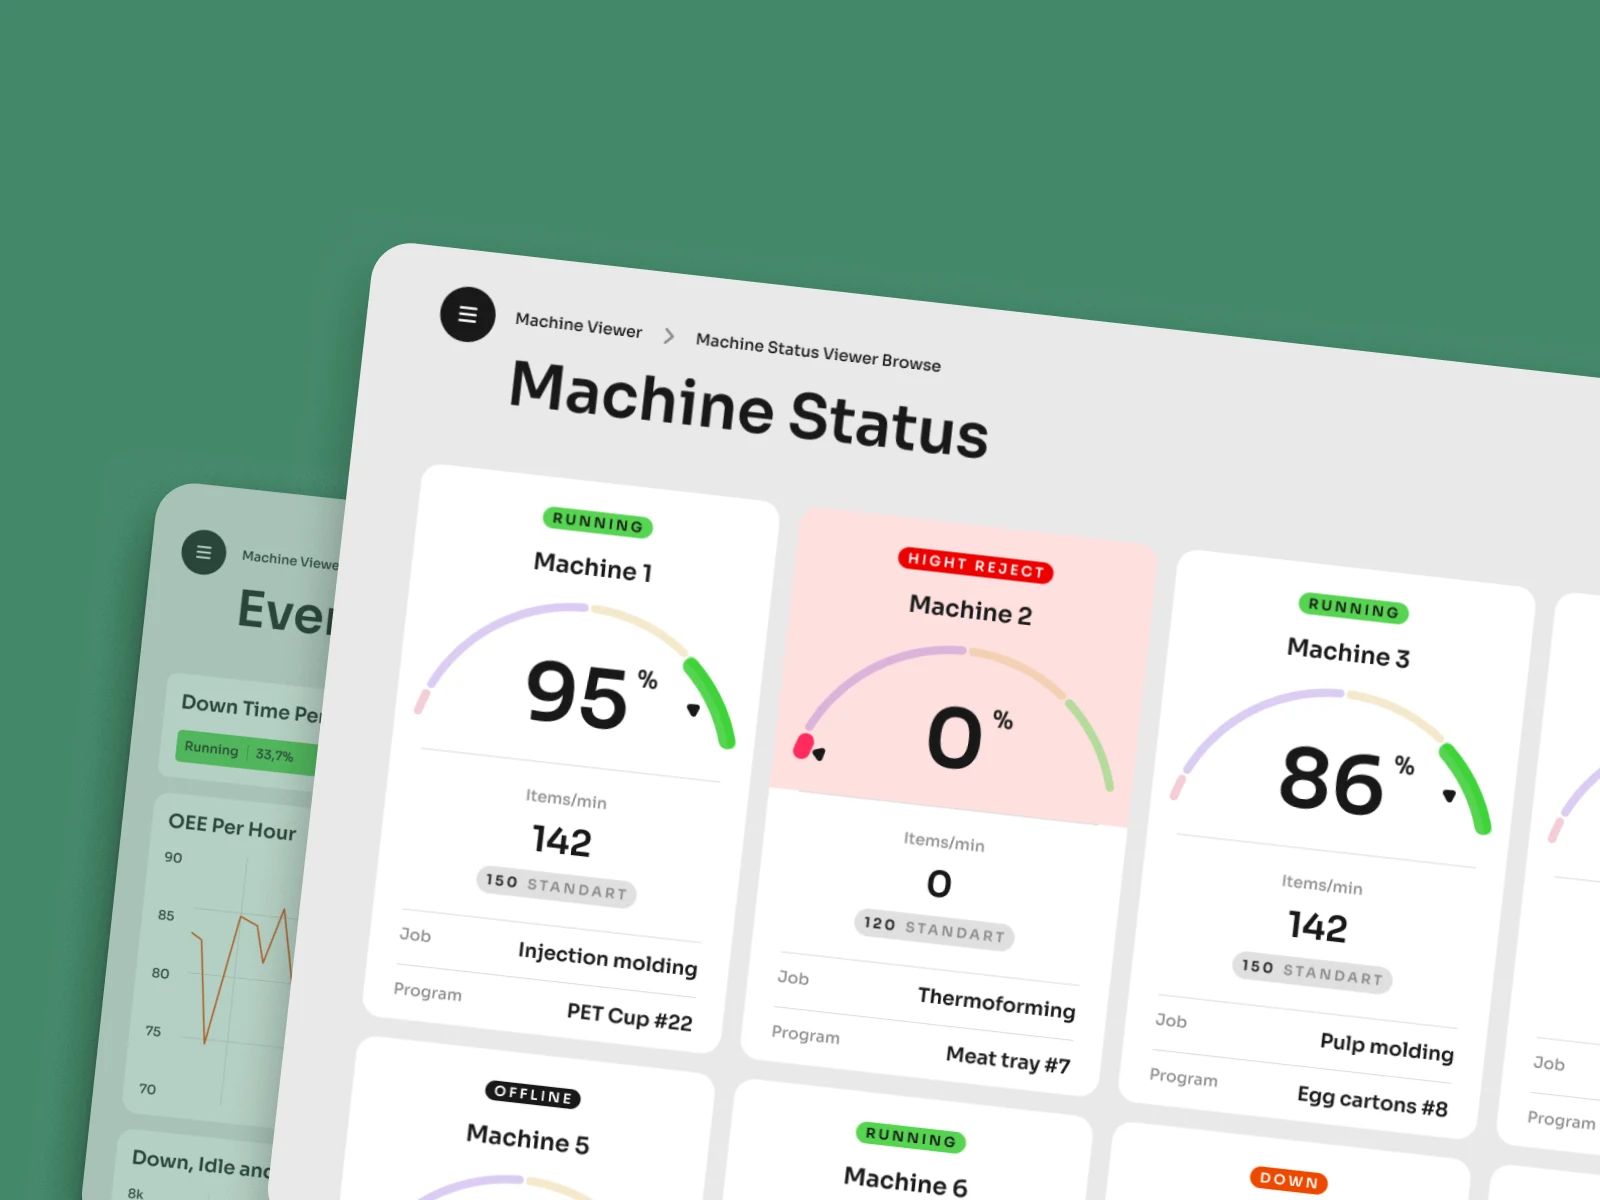Click the 120 STANDART pill on Machine 2
The height and width of the screenshot is (1200, 1600).
[x=934, y=928]
